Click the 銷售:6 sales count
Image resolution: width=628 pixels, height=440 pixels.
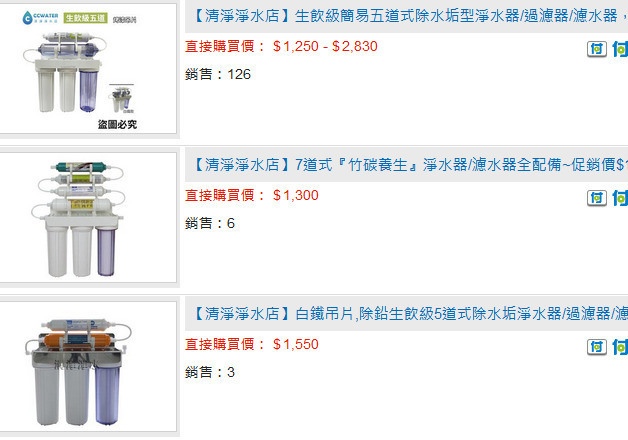(x=210, y=223)
